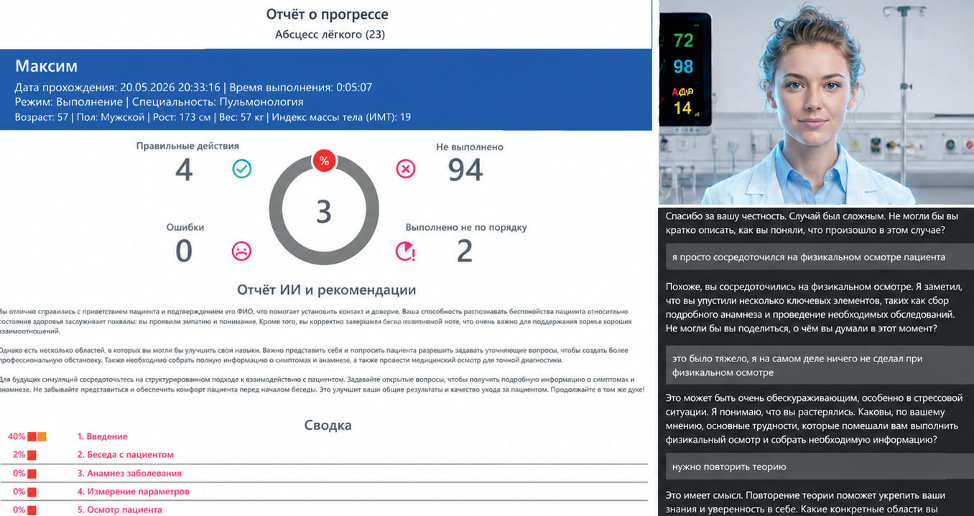Click the pink X not completed icon
The image size is (974, 516).
[406, 169]
